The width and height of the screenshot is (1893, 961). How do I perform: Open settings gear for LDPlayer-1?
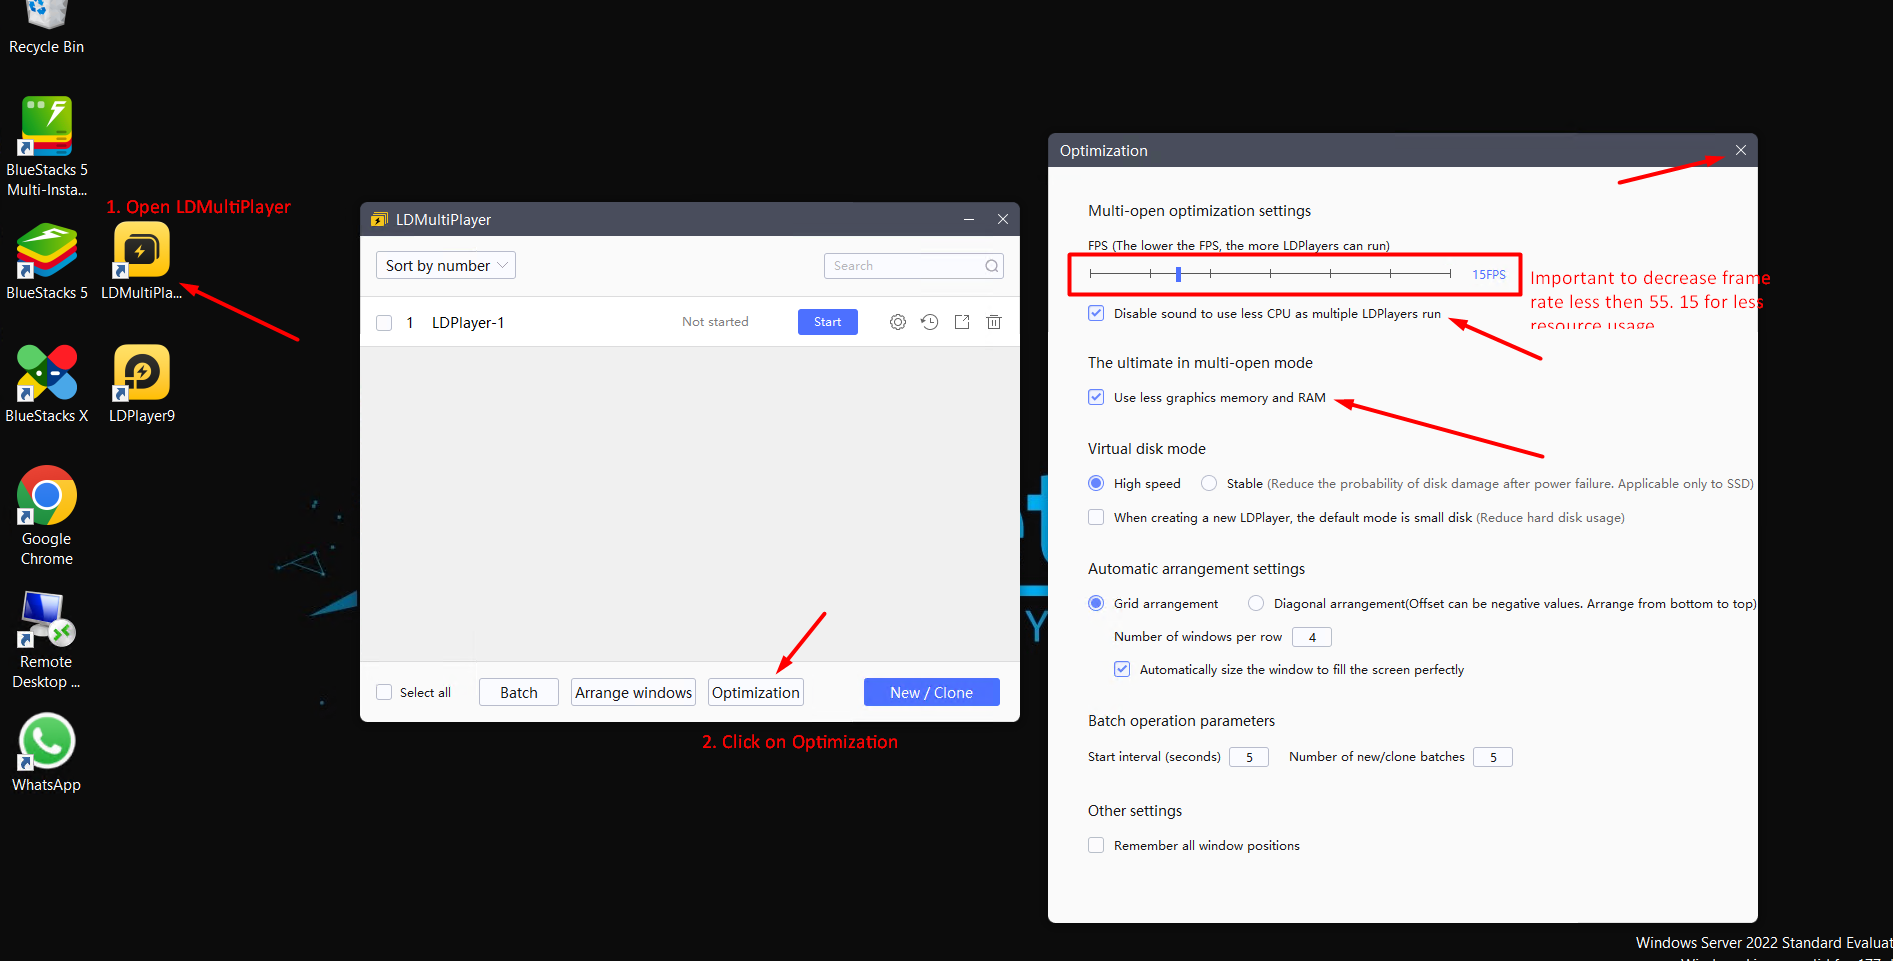pos(898,322)
